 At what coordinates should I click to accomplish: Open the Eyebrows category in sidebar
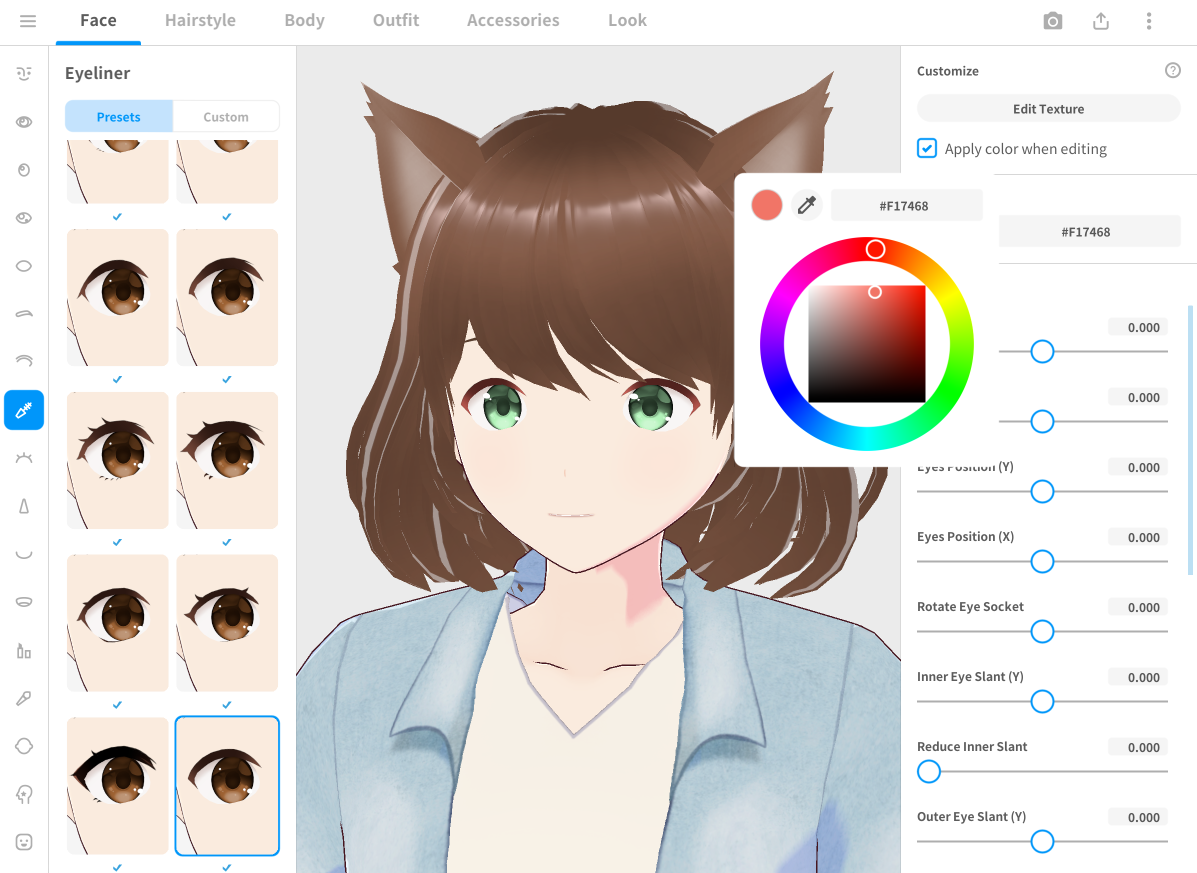(x=24, y=314)
